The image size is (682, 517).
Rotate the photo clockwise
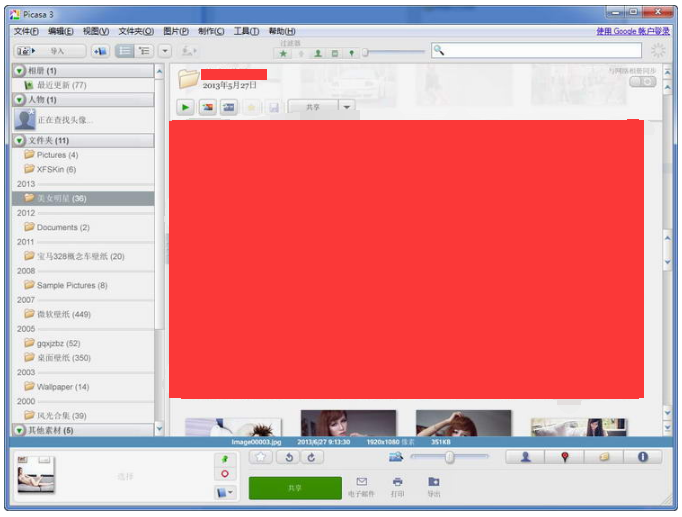[x=313, y=457]
